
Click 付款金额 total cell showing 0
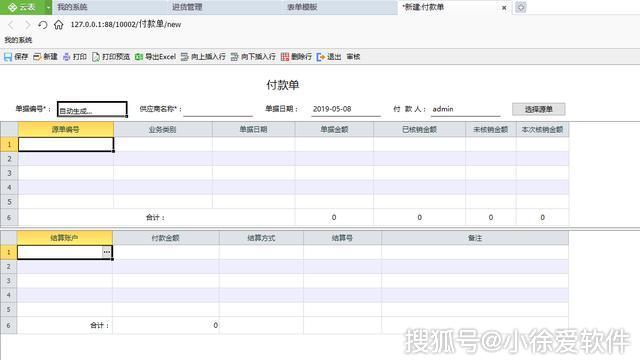coord(166,325)
